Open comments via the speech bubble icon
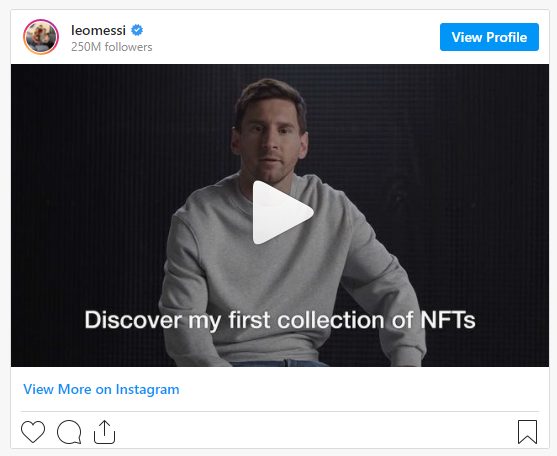The width and height of the screenshot is (557, 456). 69,432
